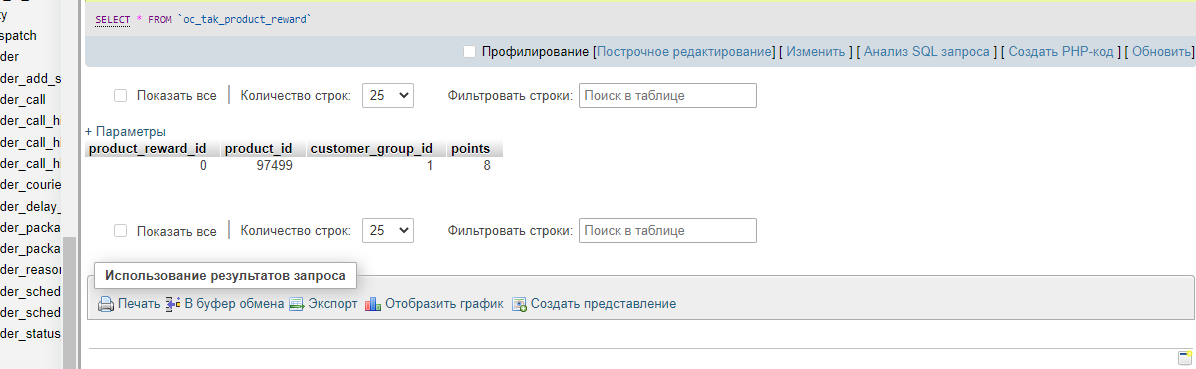
Task: Check the lower Показать все checkbox
Action: [x=121, y=231]
